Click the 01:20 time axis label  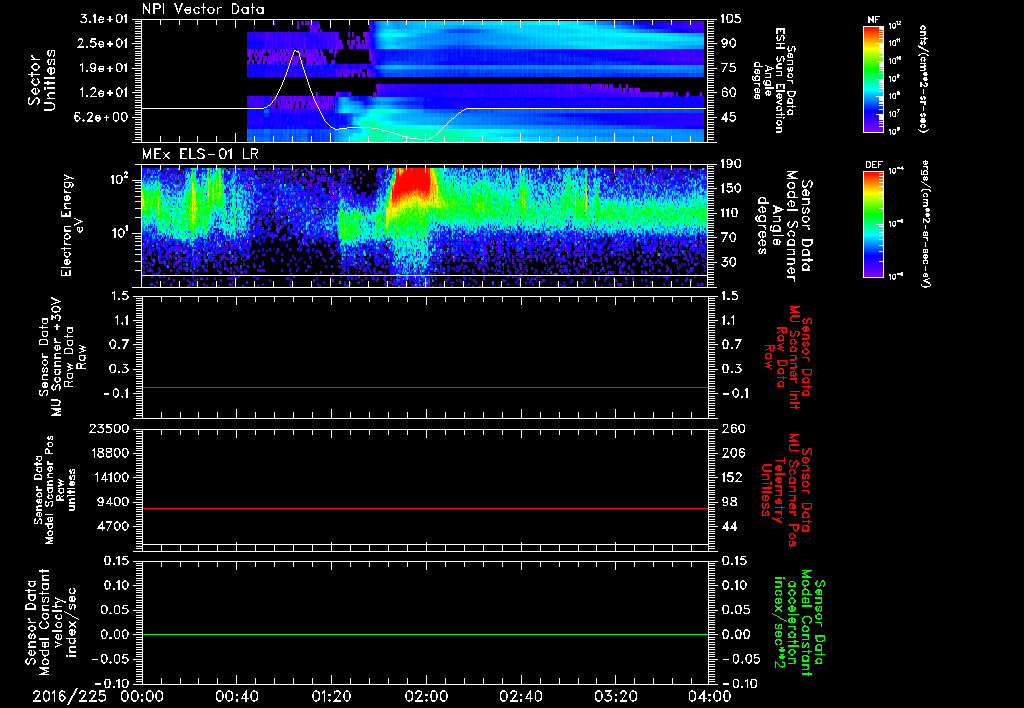pyautogui.click(x=331, y=696)
